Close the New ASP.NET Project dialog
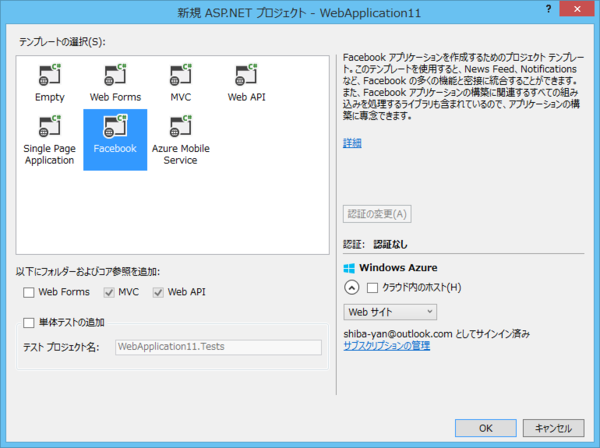This screenshot has height=448, width=600. (577, 9)
